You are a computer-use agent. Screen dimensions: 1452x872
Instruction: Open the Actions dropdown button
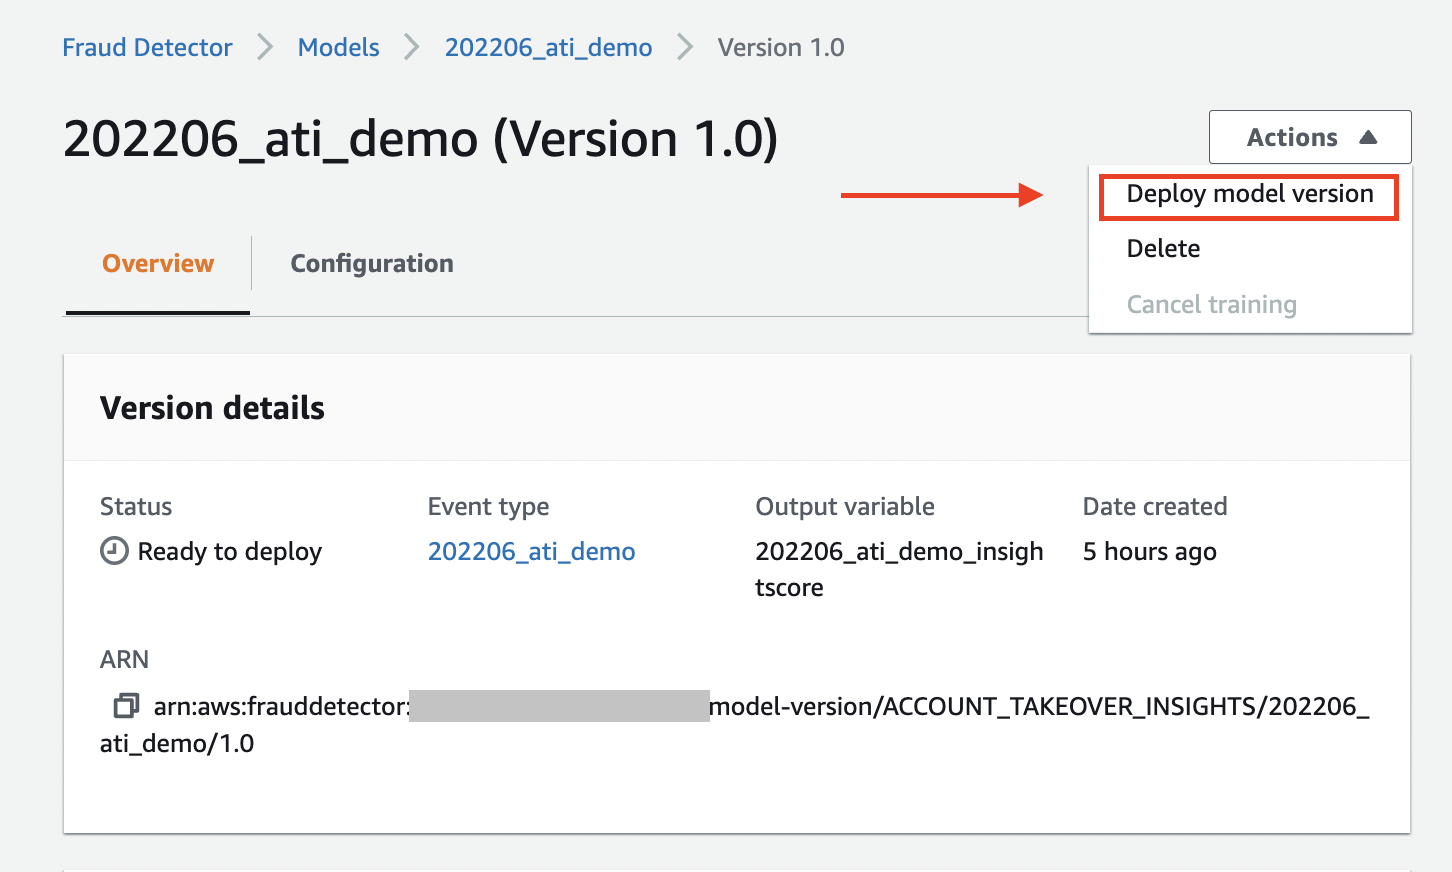click(x=1310, y=137)
